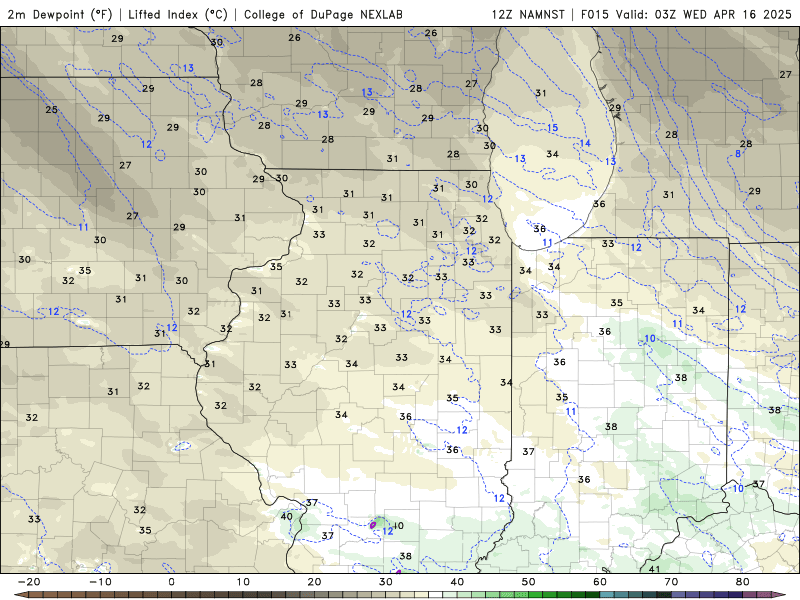The height and width of the screenshot is (600, 800).
Task: Click the '-10' label on the color scale
Action: tap(100, 582)
